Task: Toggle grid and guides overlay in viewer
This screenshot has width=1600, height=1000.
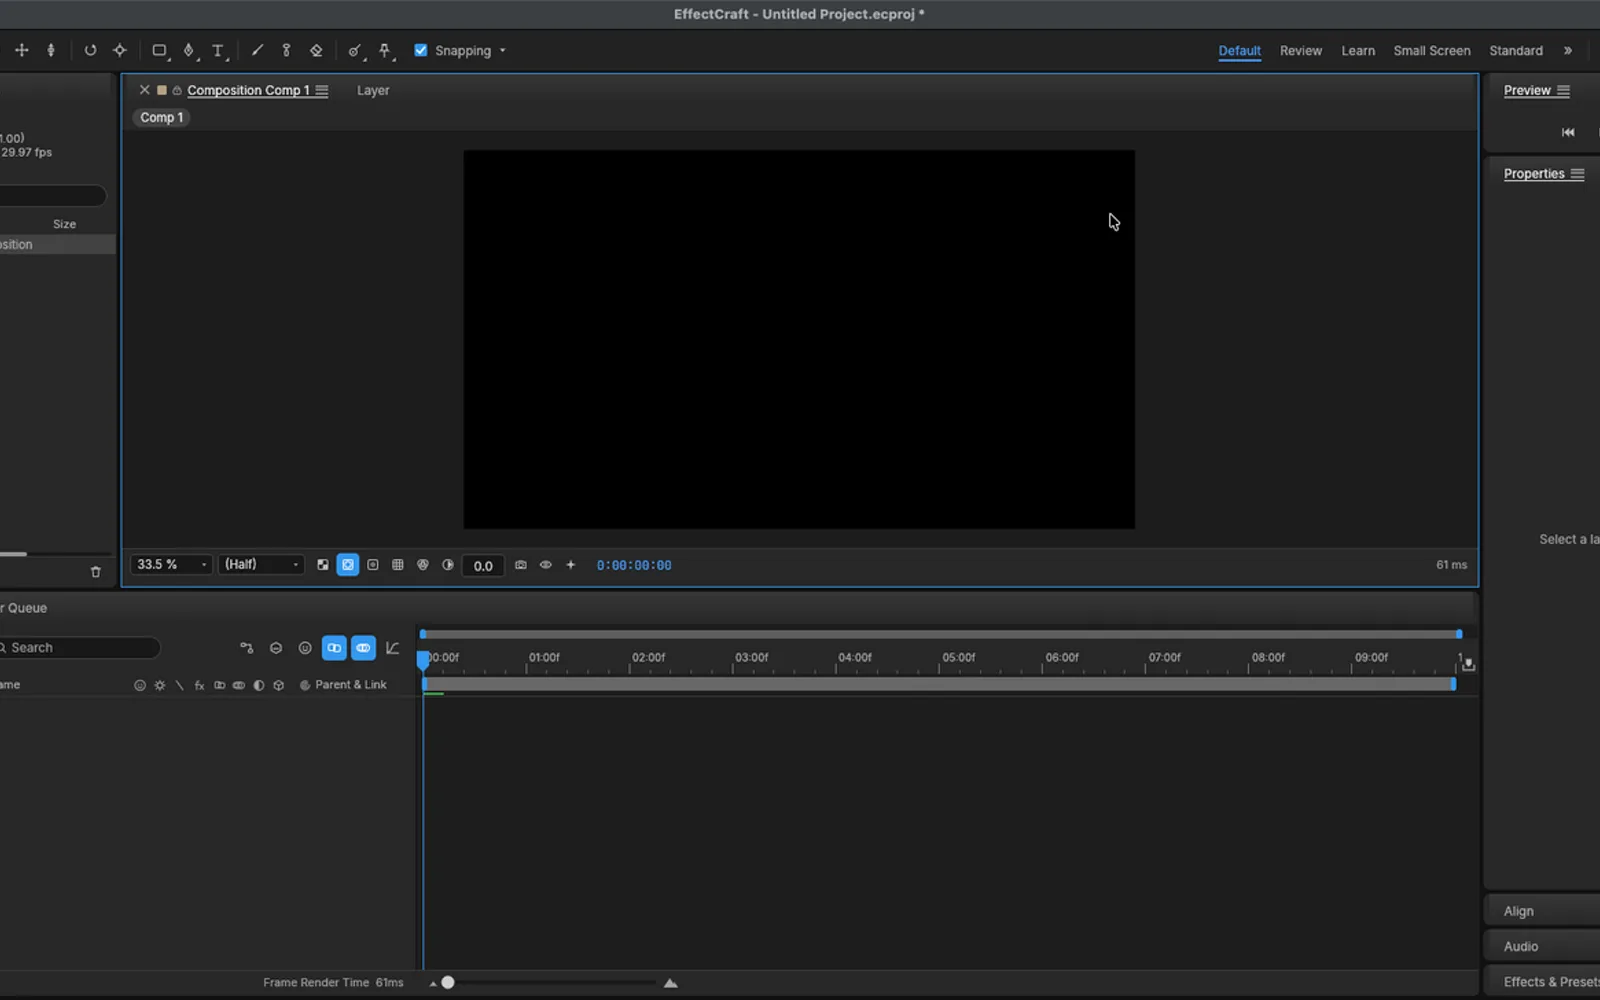Action: click(x=398, y=565)
